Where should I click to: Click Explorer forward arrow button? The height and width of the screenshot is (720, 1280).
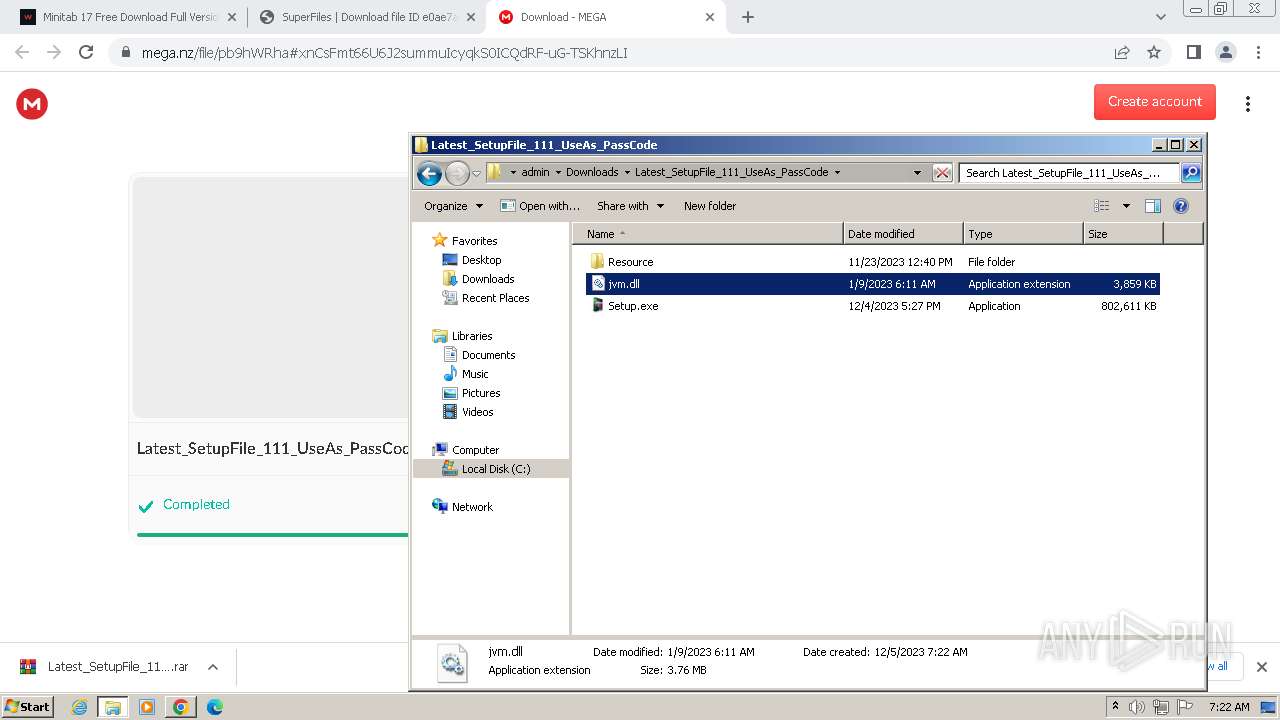tap(457, 173)
